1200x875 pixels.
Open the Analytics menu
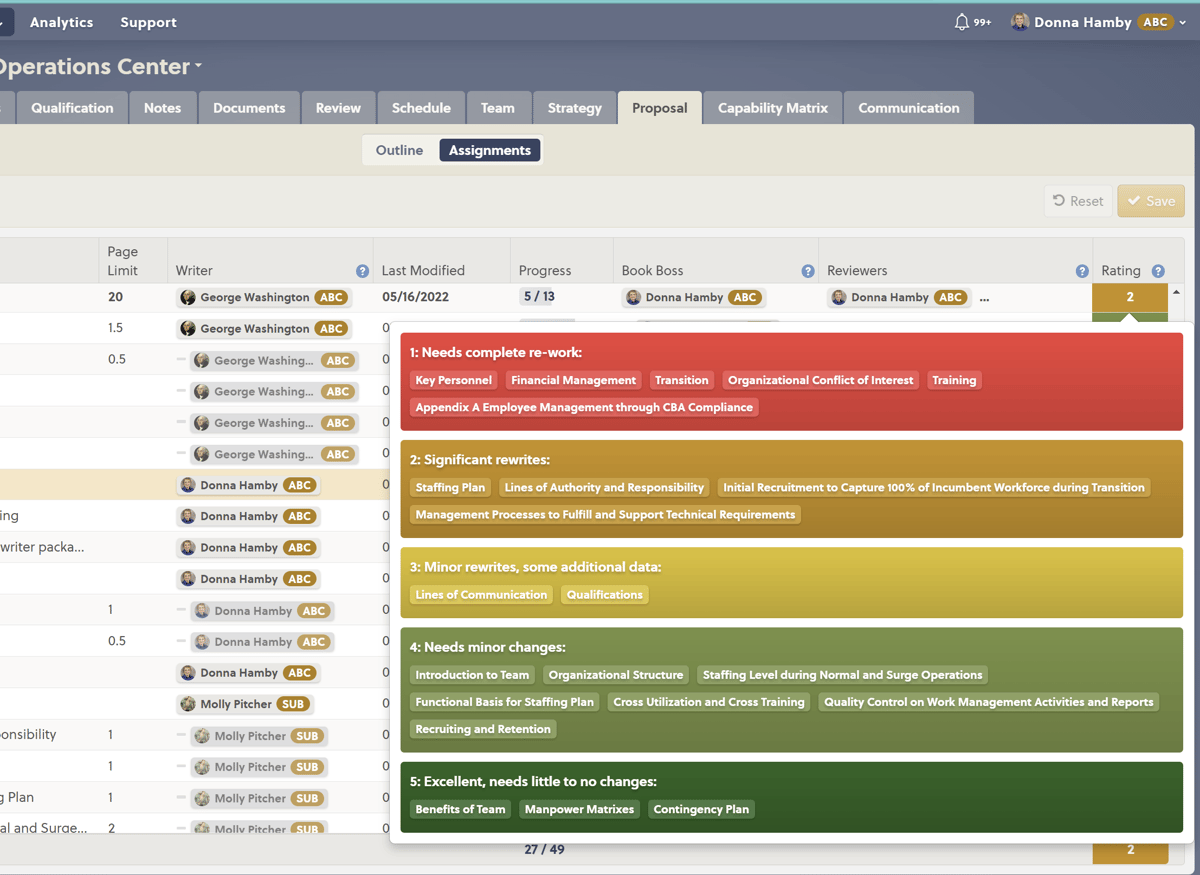61,21
